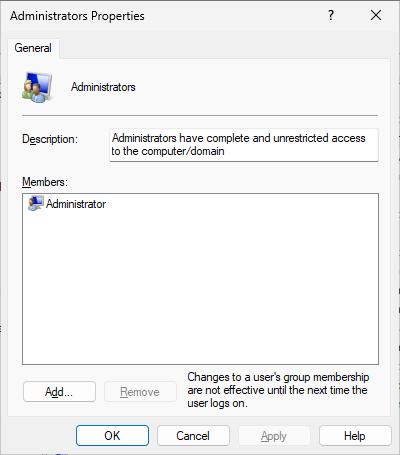Click empty space in the Members list
This screenshot has height=455, width=400.
[200, 287]
